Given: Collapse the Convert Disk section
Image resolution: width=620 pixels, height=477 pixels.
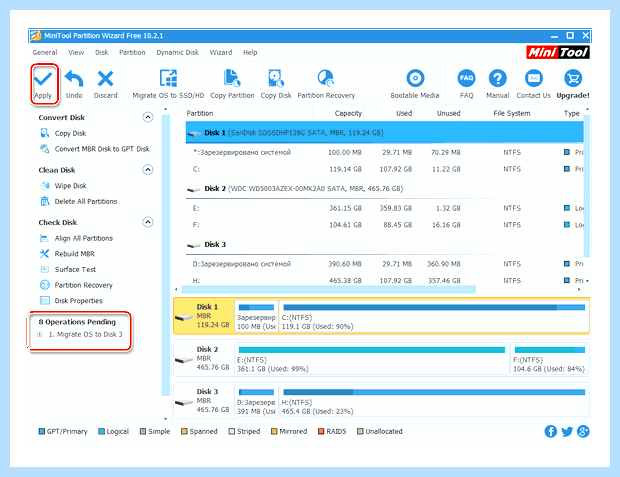Looking at the screenshot, I should (147, 117).
